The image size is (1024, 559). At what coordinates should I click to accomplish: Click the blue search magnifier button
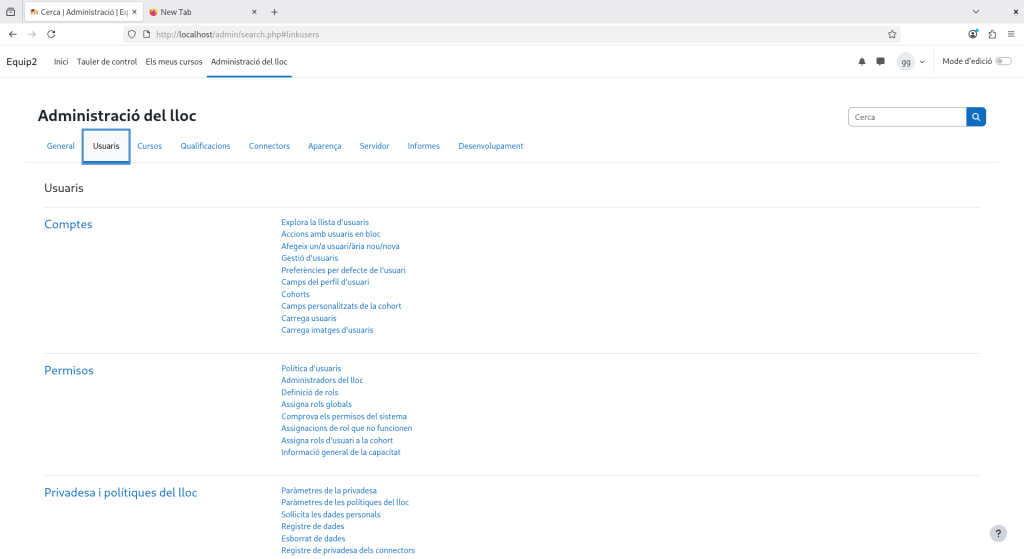point(976,117)
